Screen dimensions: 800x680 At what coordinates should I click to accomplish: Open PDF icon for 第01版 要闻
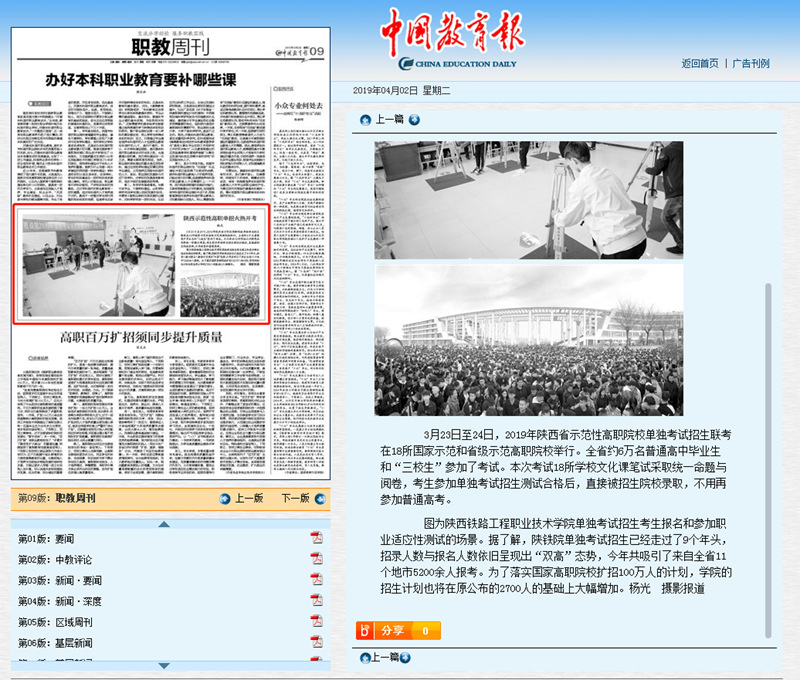coord(316,539)
